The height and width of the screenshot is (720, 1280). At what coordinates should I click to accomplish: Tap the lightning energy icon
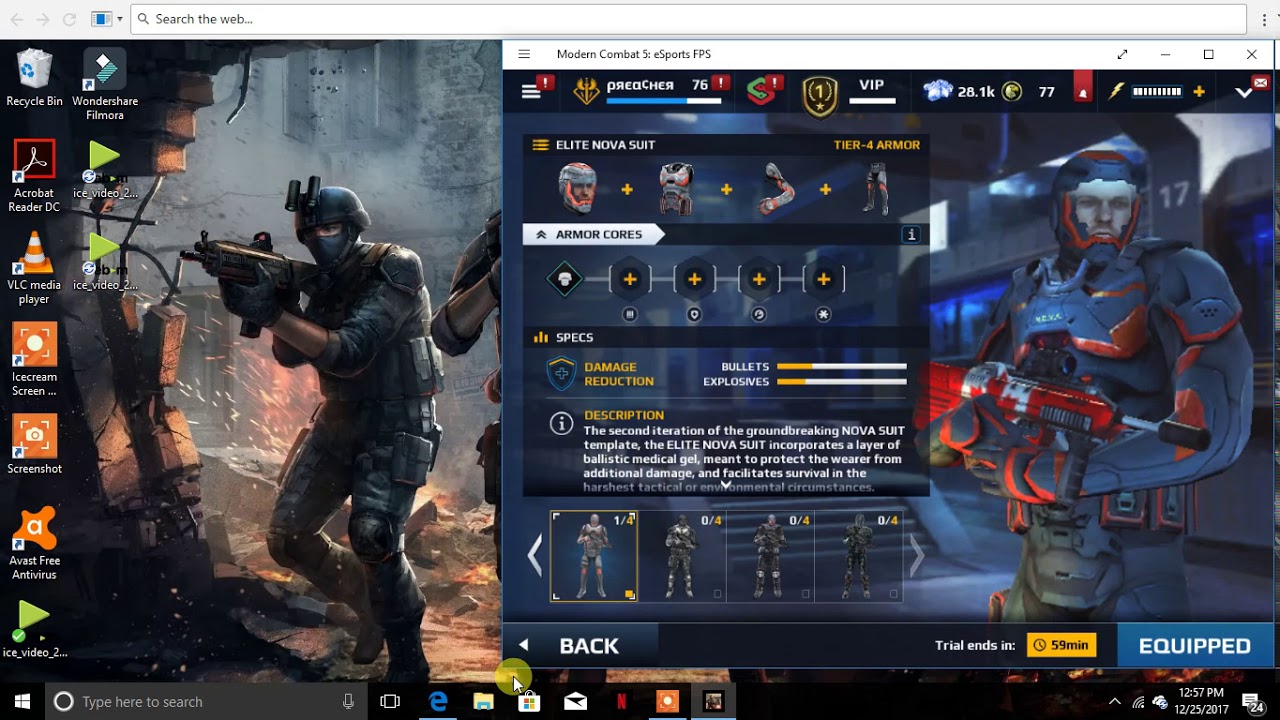[1117, 91]
